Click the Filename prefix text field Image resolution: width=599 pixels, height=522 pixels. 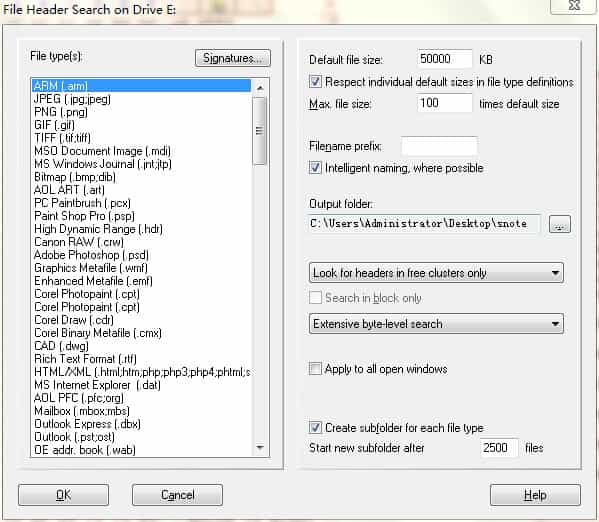[439, 146]
